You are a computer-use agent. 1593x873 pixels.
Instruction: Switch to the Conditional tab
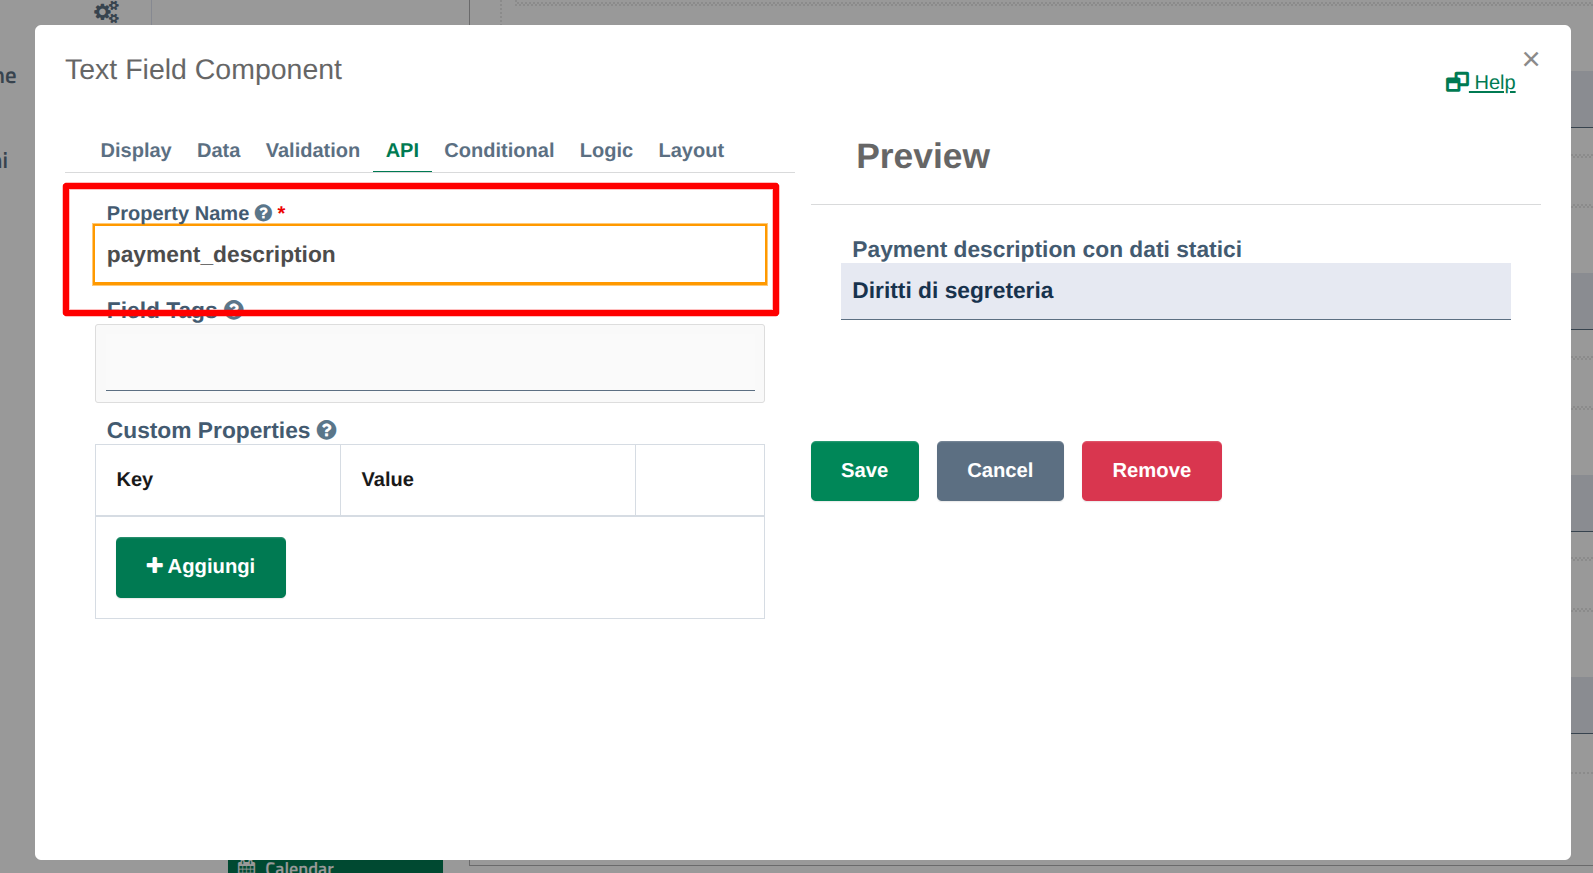pyautogui.click(x=499, y=150)
